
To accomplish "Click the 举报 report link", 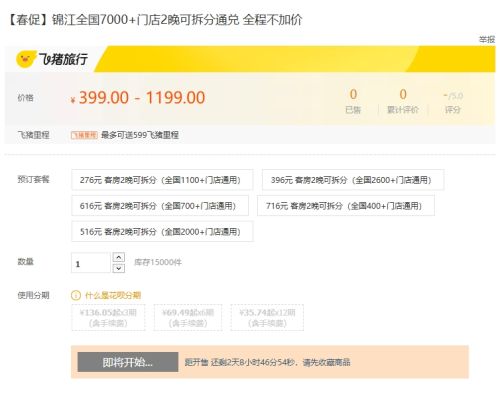I will 487,40.
